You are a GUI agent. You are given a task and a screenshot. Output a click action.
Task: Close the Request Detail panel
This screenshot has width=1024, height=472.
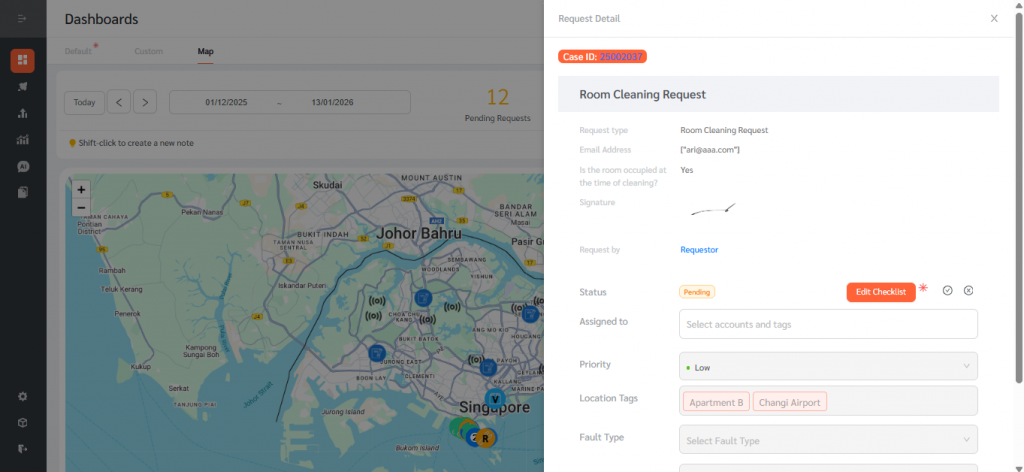click(x=993, y=18)
